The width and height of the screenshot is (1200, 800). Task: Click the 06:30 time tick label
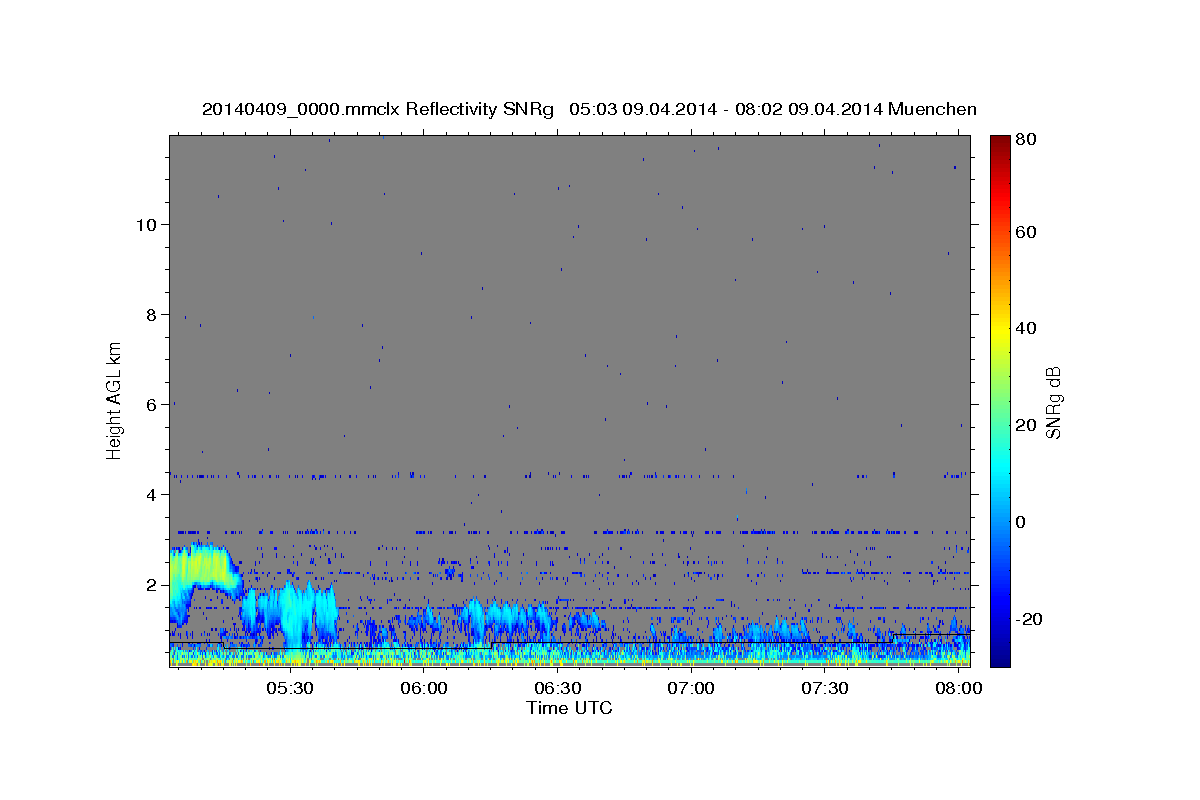pos(558,689)
